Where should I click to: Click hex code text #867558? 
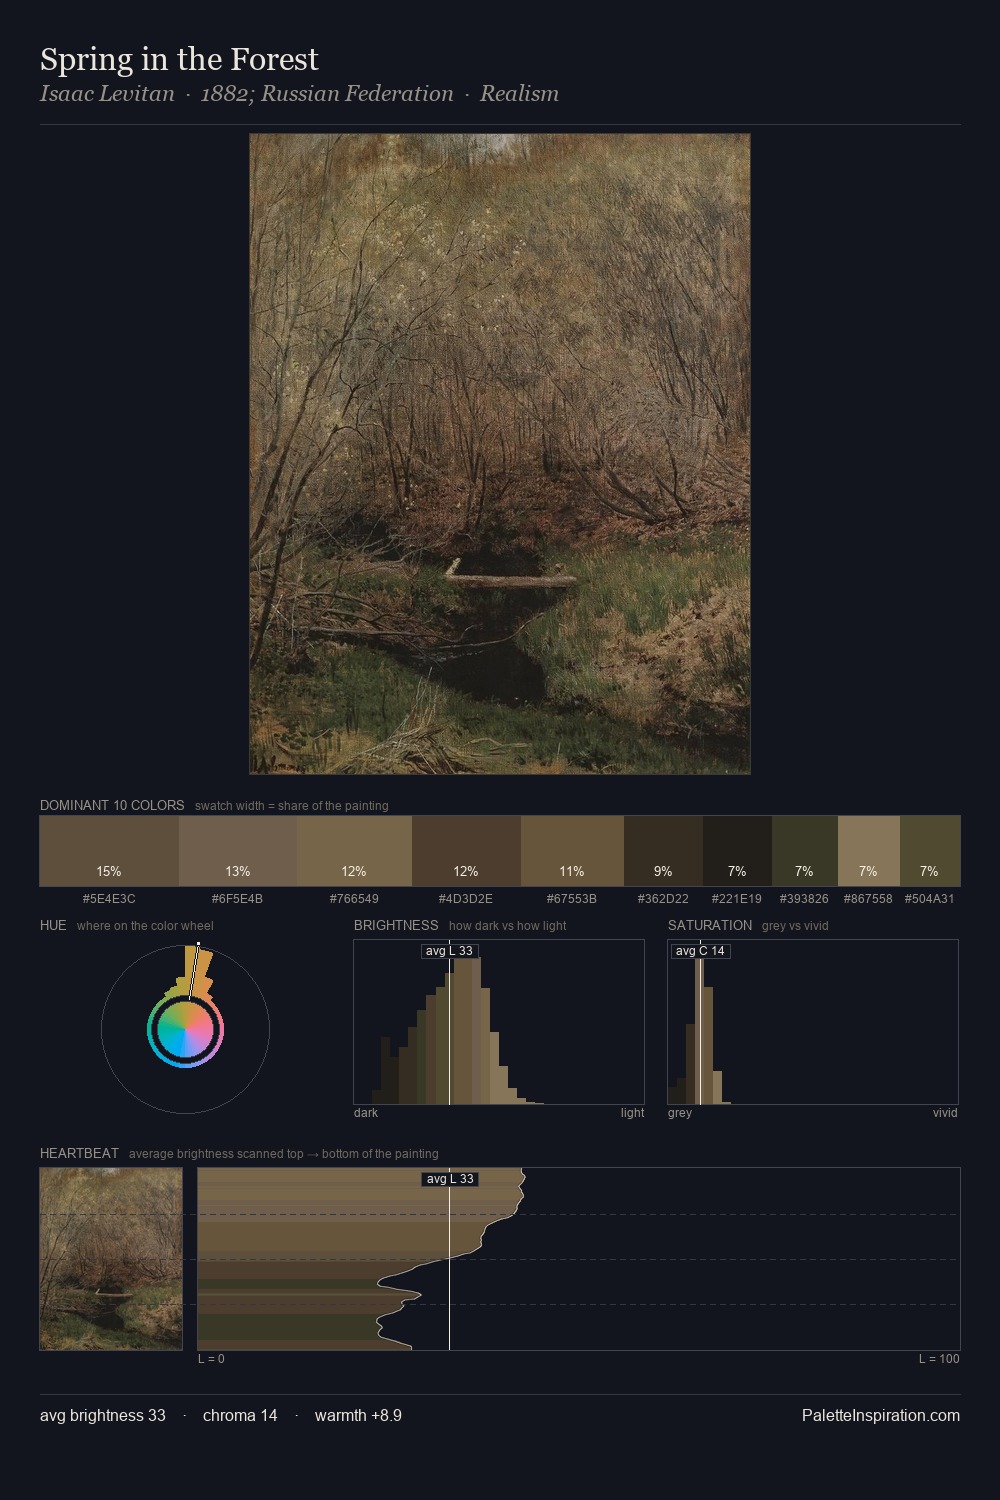(868, 899)
